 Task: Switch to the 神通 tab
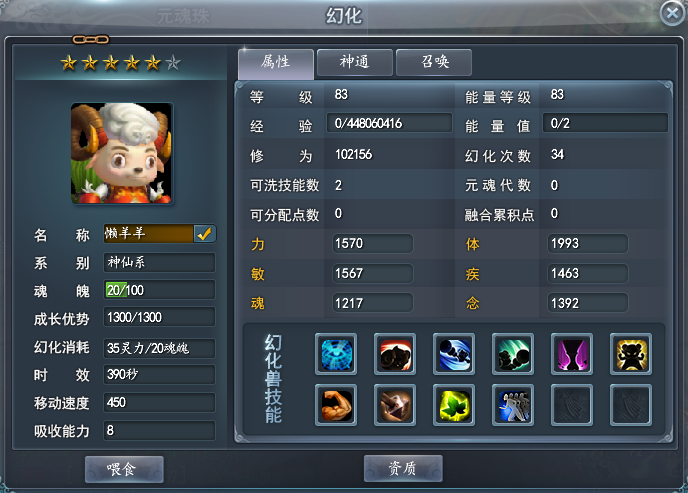tap(355, 62)
